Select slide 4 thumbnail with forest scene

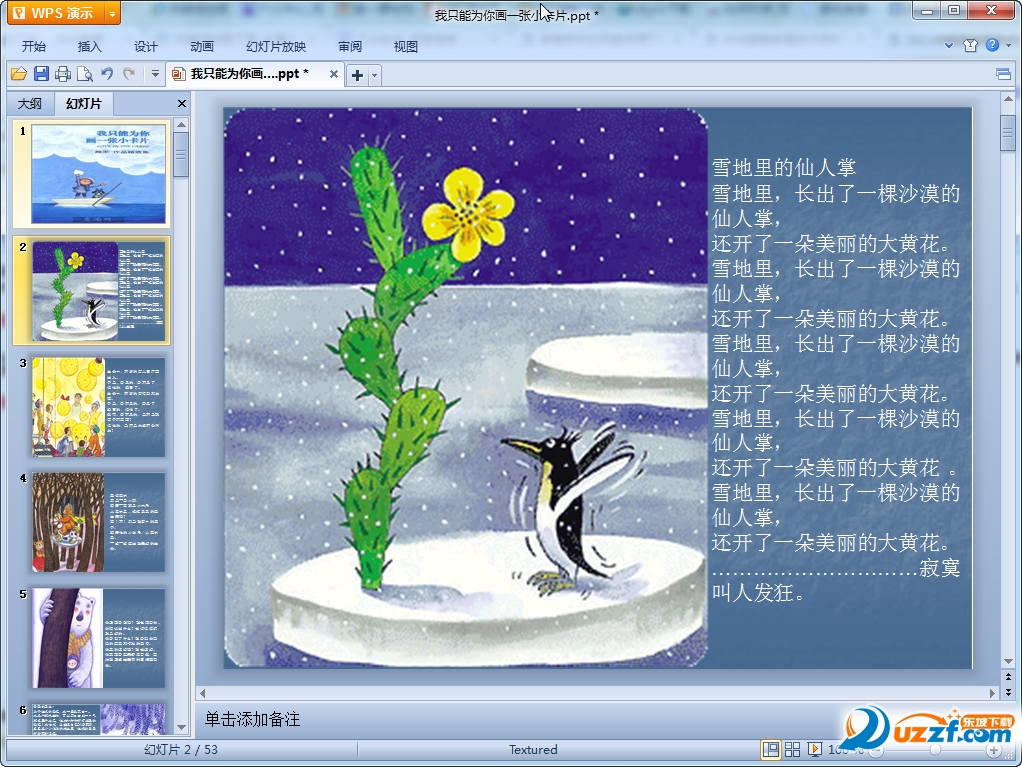click(x=98, y=522)
